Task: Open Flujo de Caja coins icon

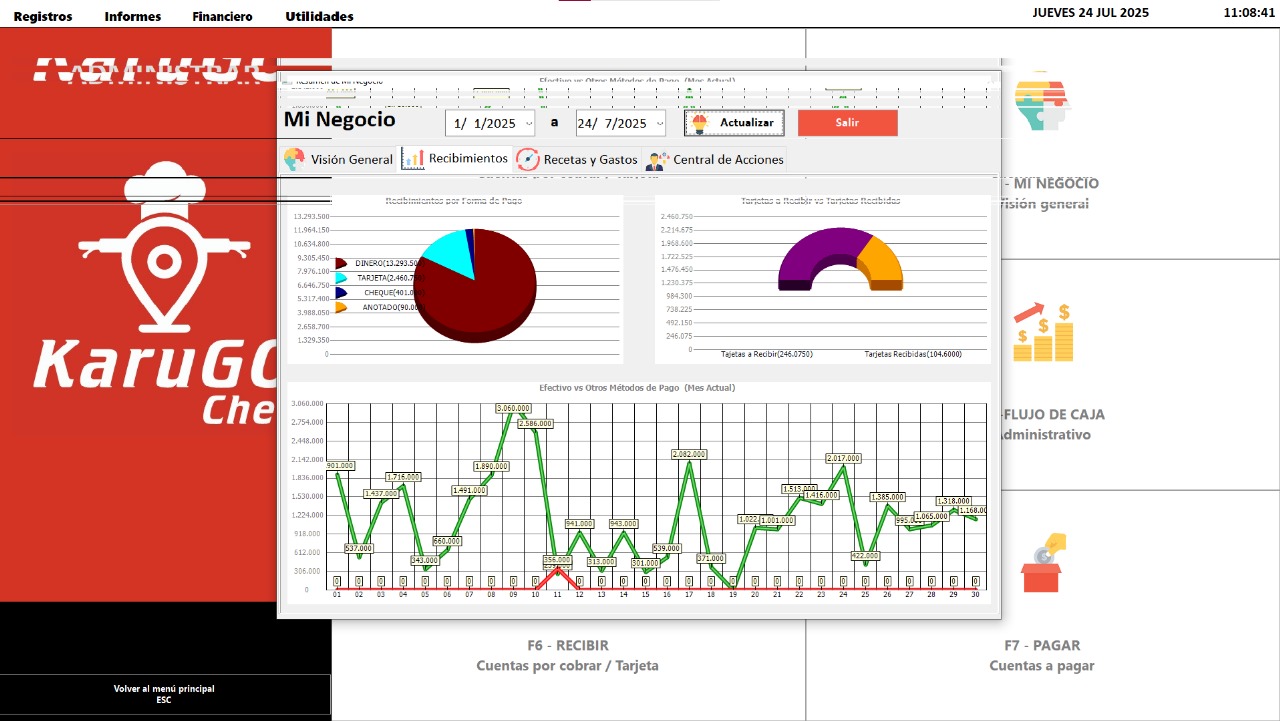Action: click(1043, 334)
